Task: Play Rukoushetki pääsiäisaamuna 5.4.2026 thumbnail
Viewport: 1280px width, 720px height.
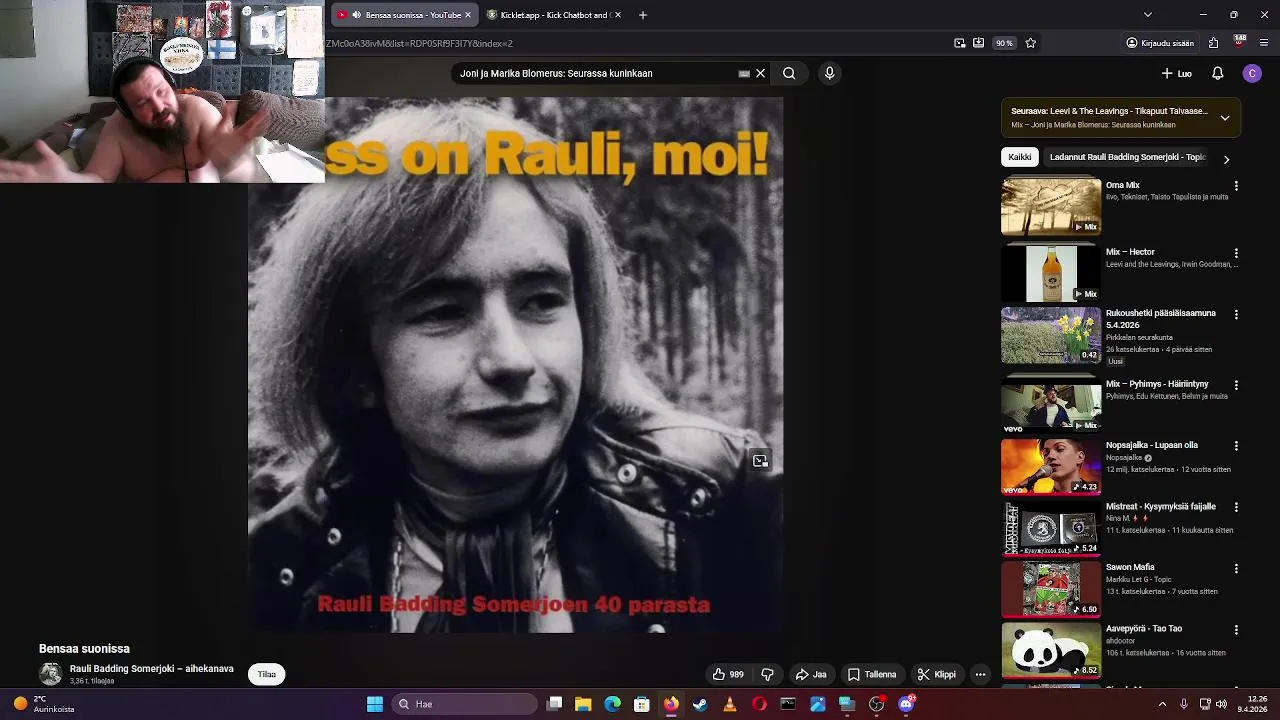Action: pos(1051,335)
